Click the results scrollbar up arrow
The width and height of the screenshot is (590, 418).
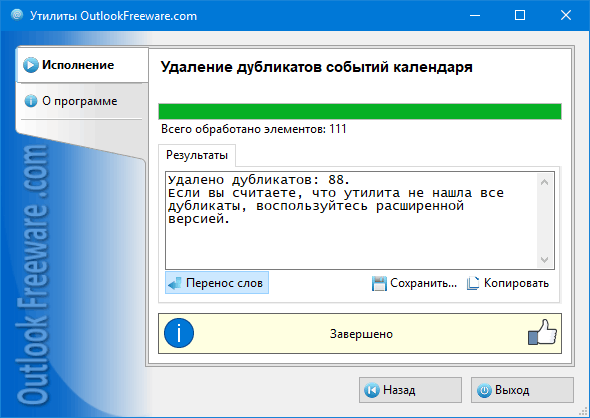544,182
